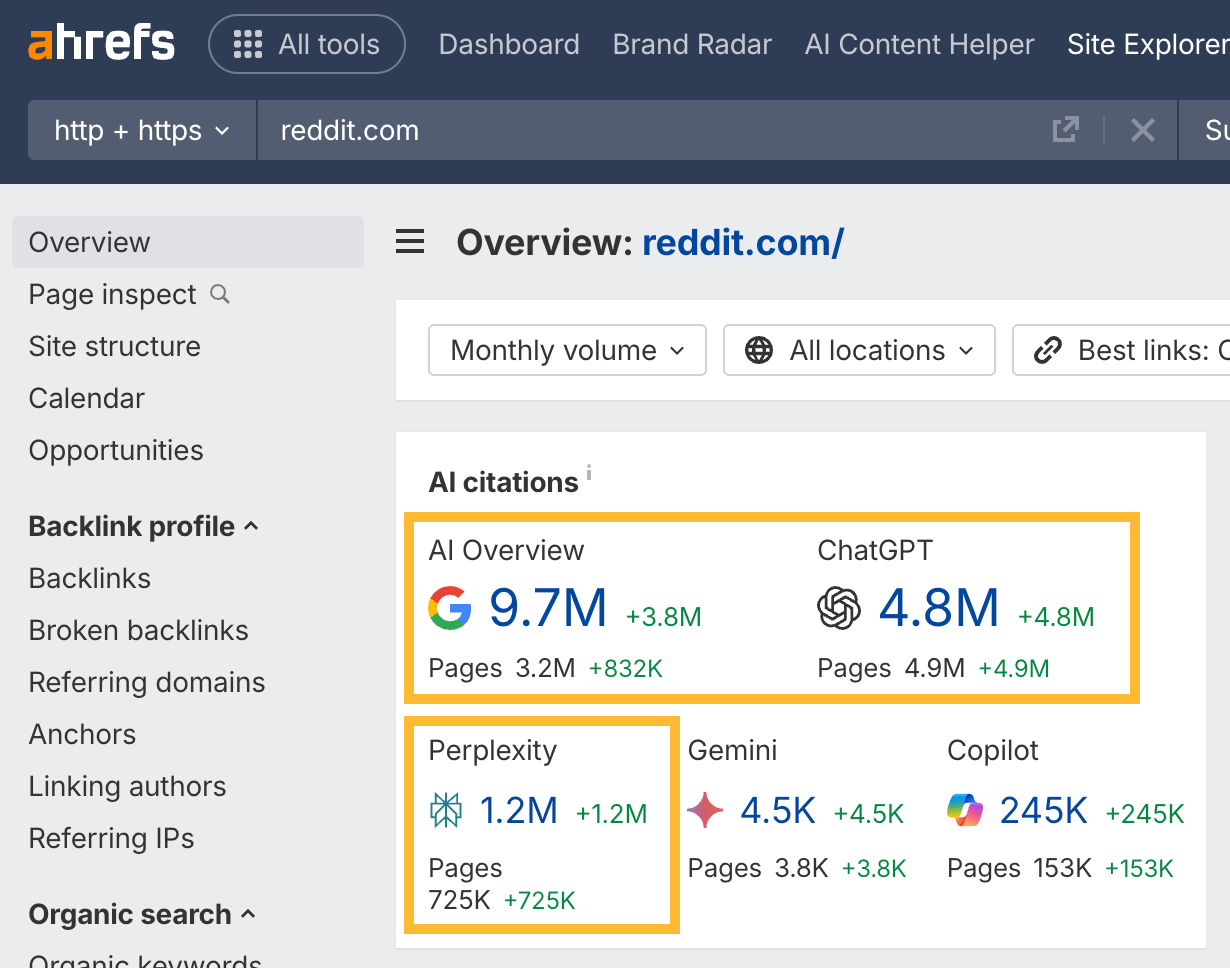Image resolution: width=1230 pixels, height=968 pixels.
Task: Open the All tools grid menu
Action: pyautogui.click(x=306, y=44)
